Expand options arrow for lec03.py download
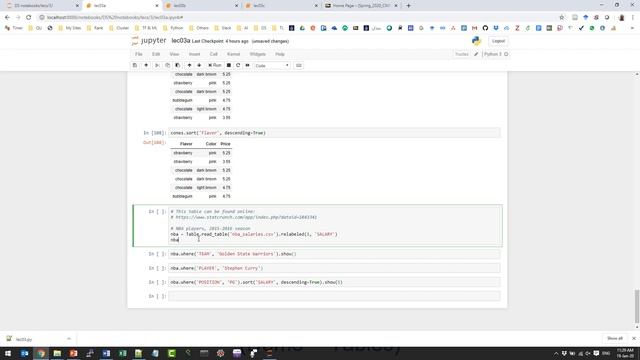 69,339
